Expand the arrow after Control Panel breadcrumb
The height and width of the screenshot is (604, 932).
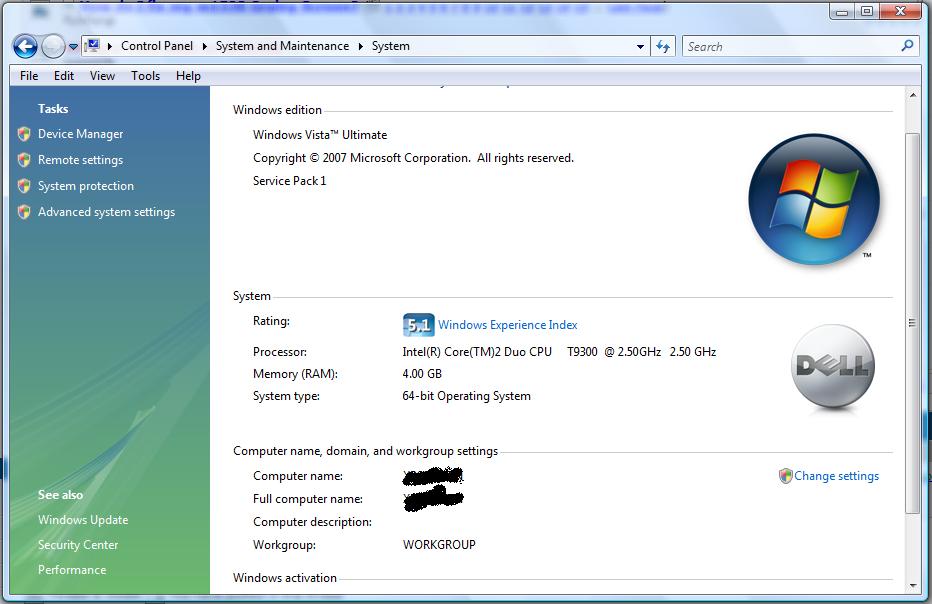pos(204,46)
